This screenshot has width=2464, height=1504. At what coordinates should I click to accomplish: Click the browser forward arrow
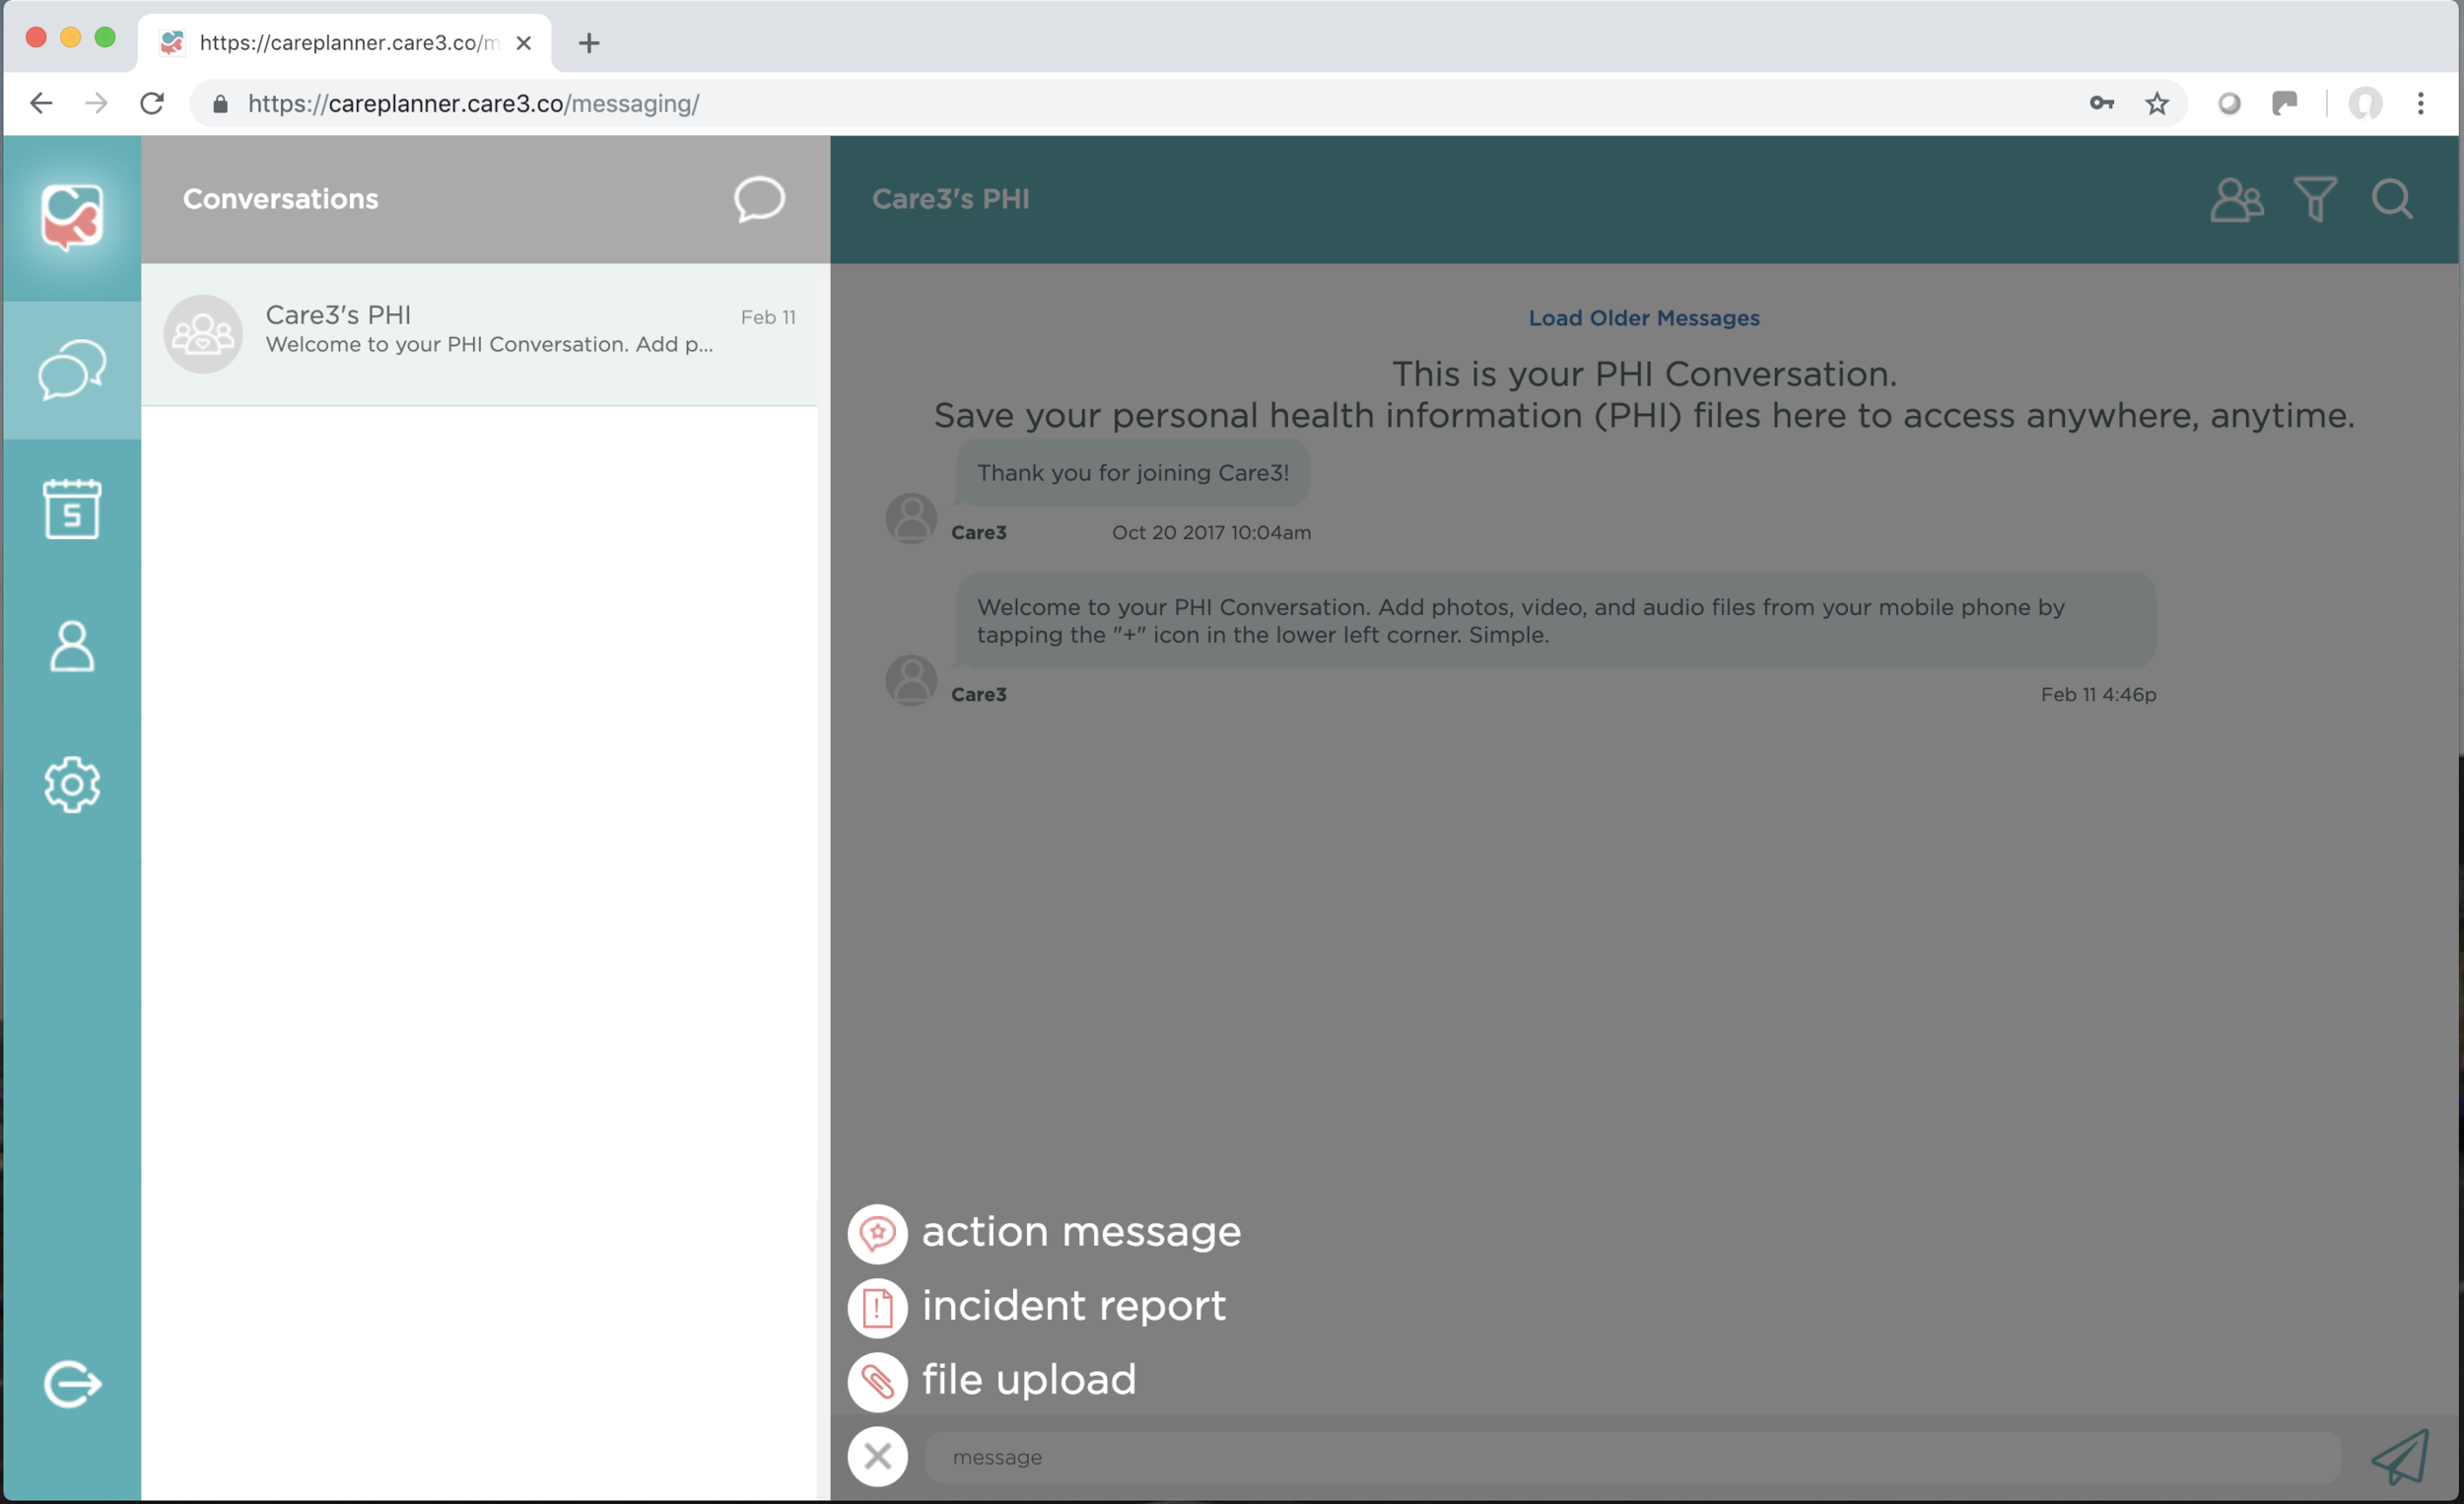pyautogui.click(x=96, y=103)
